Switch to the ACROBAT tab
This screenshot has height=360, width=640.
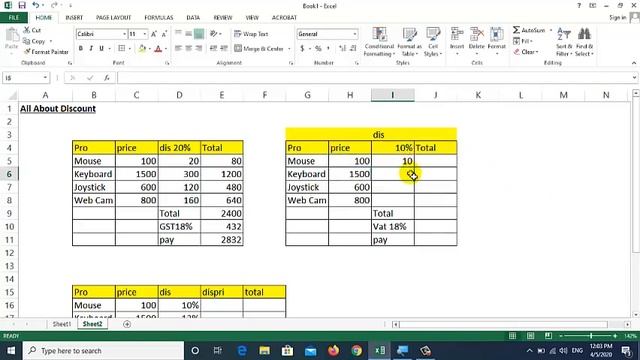[x=284, y=18]
